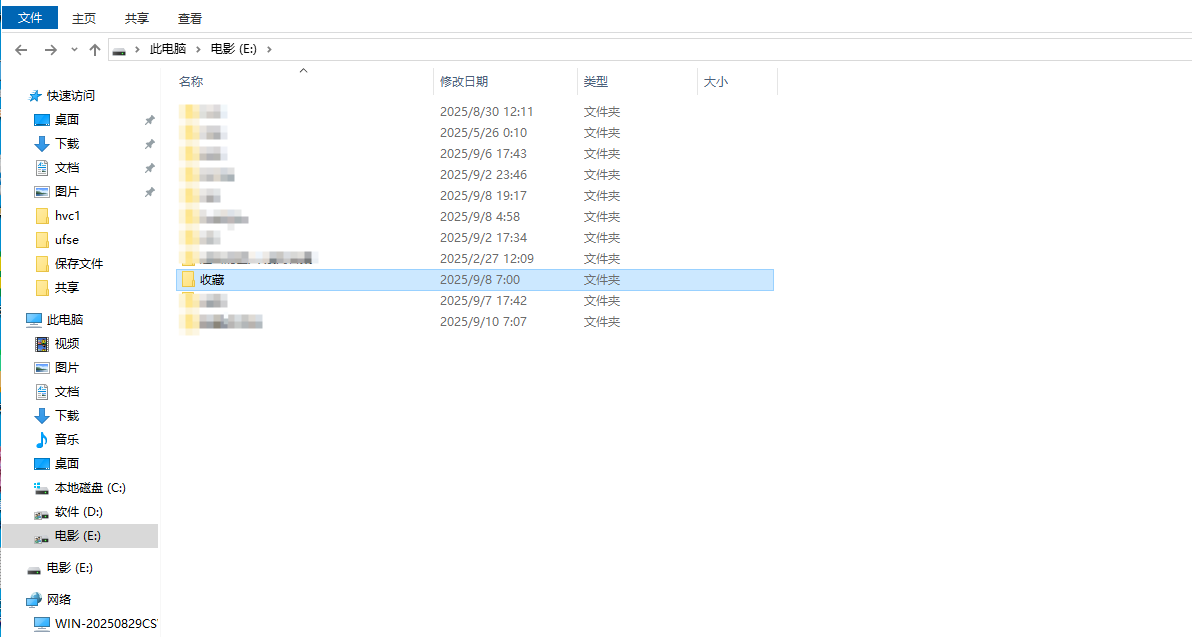Go up one folder level with the up arrow
Viewport: 1192px width, 637px height.
[94, 49]
